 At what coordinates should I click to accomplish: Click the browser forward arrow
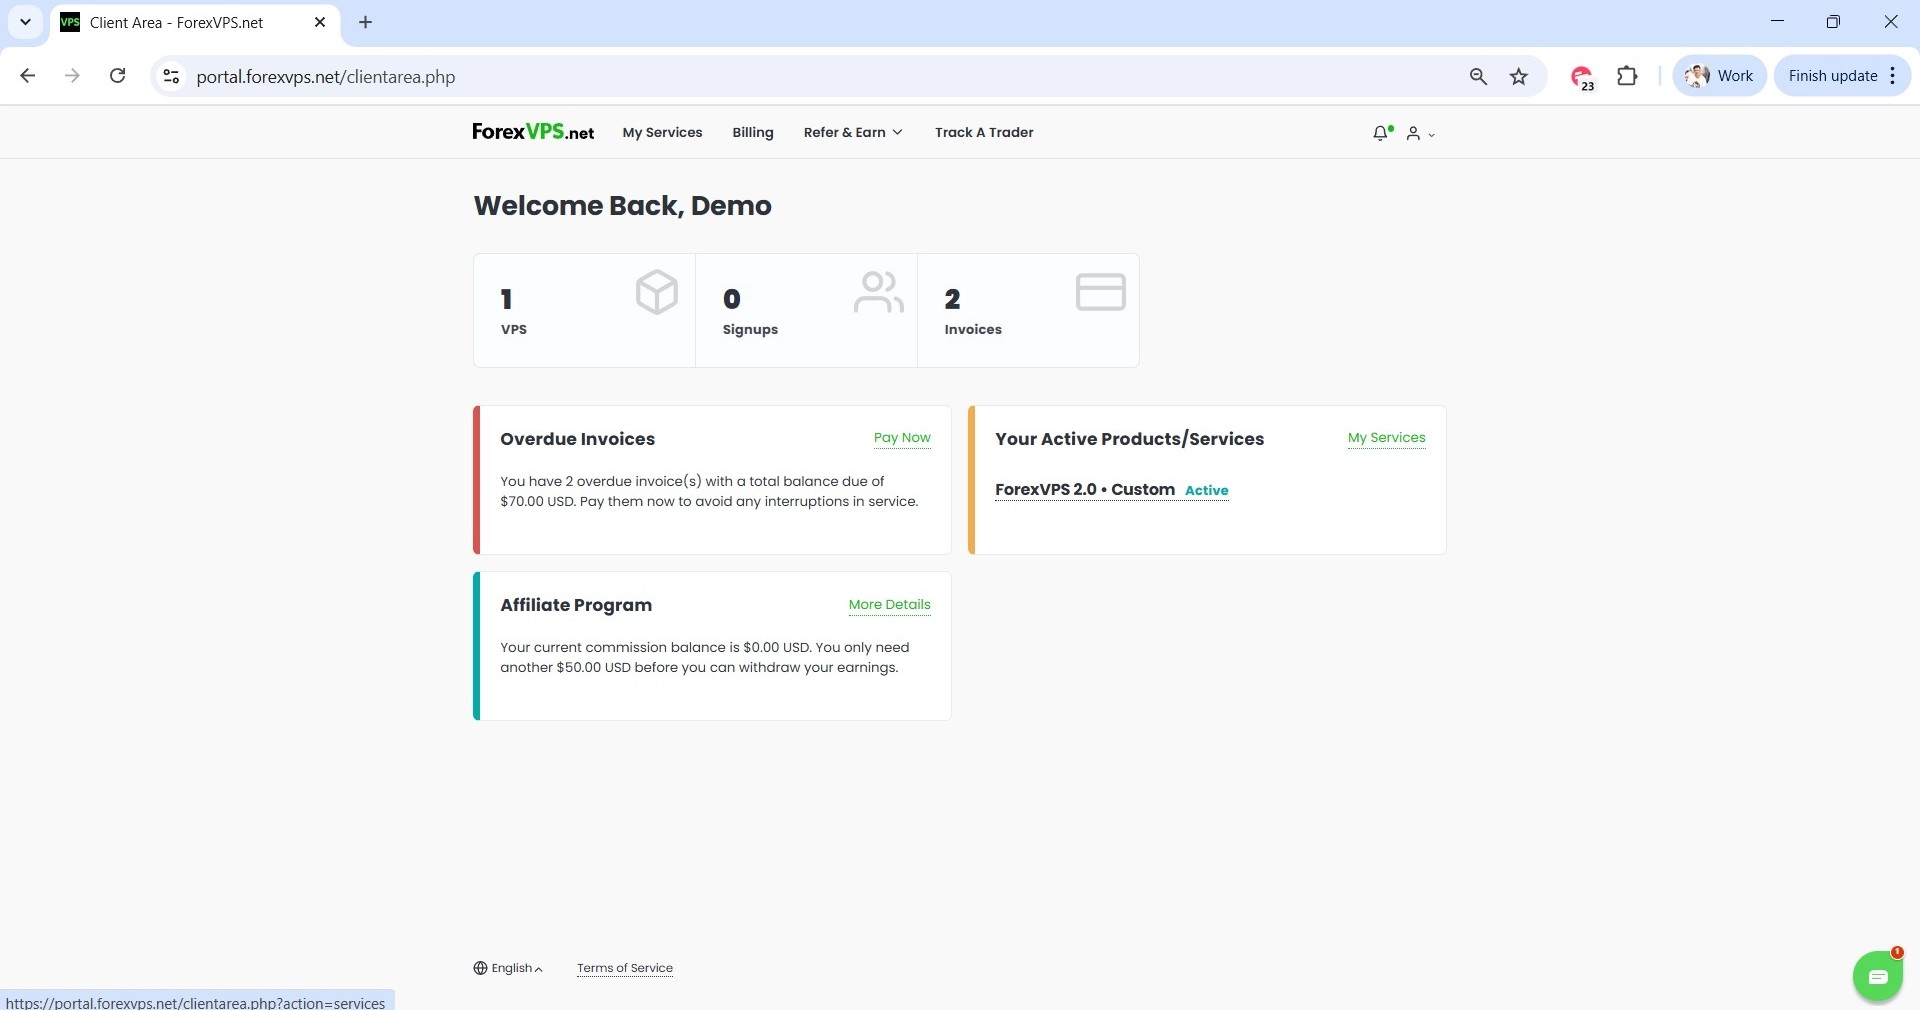(72, 76)
